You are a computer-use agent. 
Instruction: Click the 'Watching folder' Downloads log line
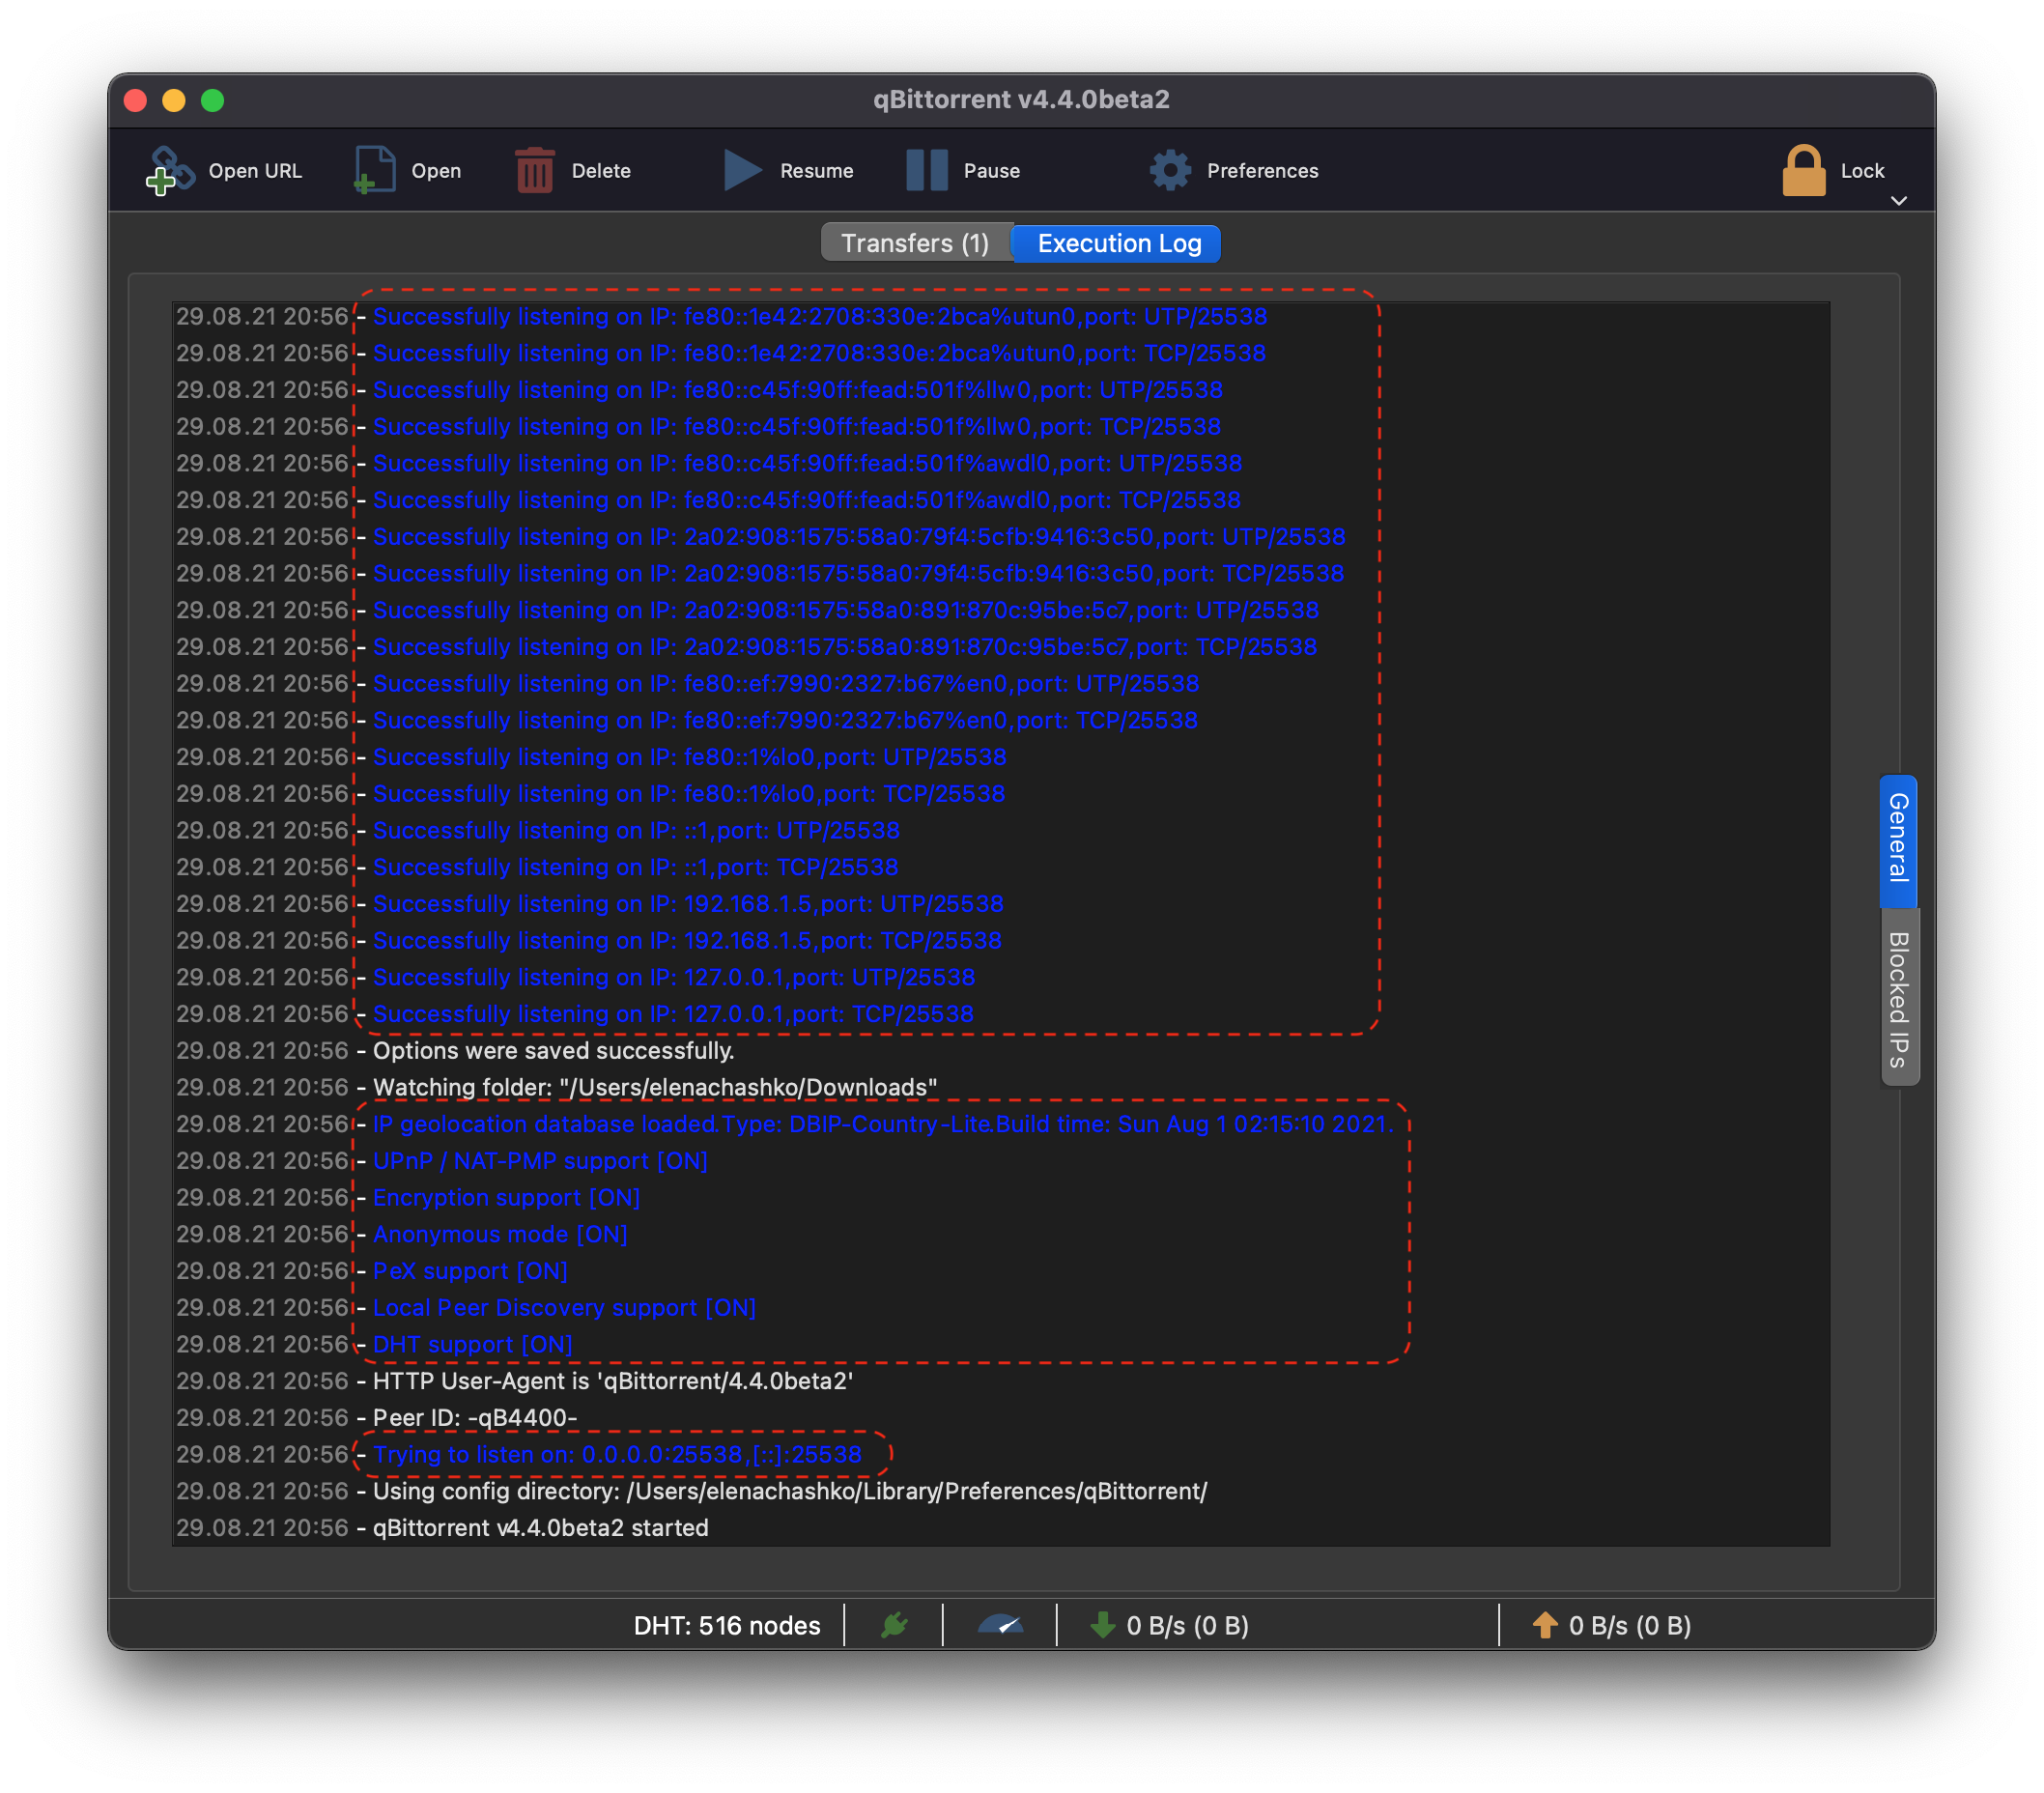click(x=654, y=1088)
